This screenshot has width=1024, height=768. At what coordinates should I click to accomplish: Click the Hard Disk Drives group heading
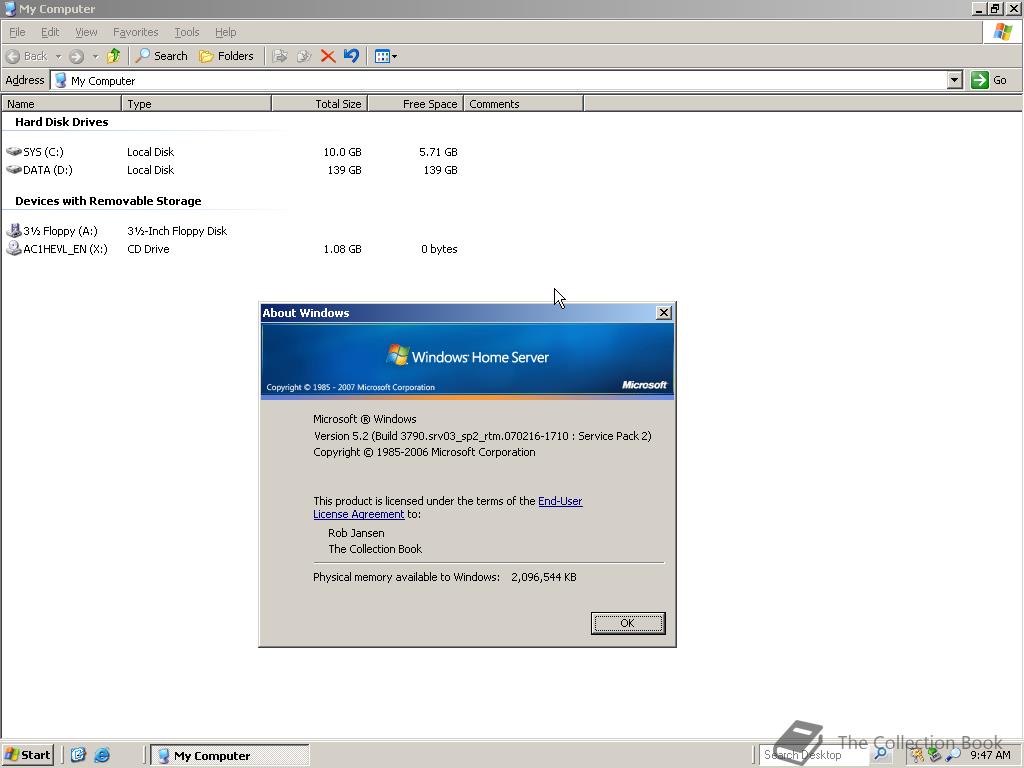tap(62, 122)
